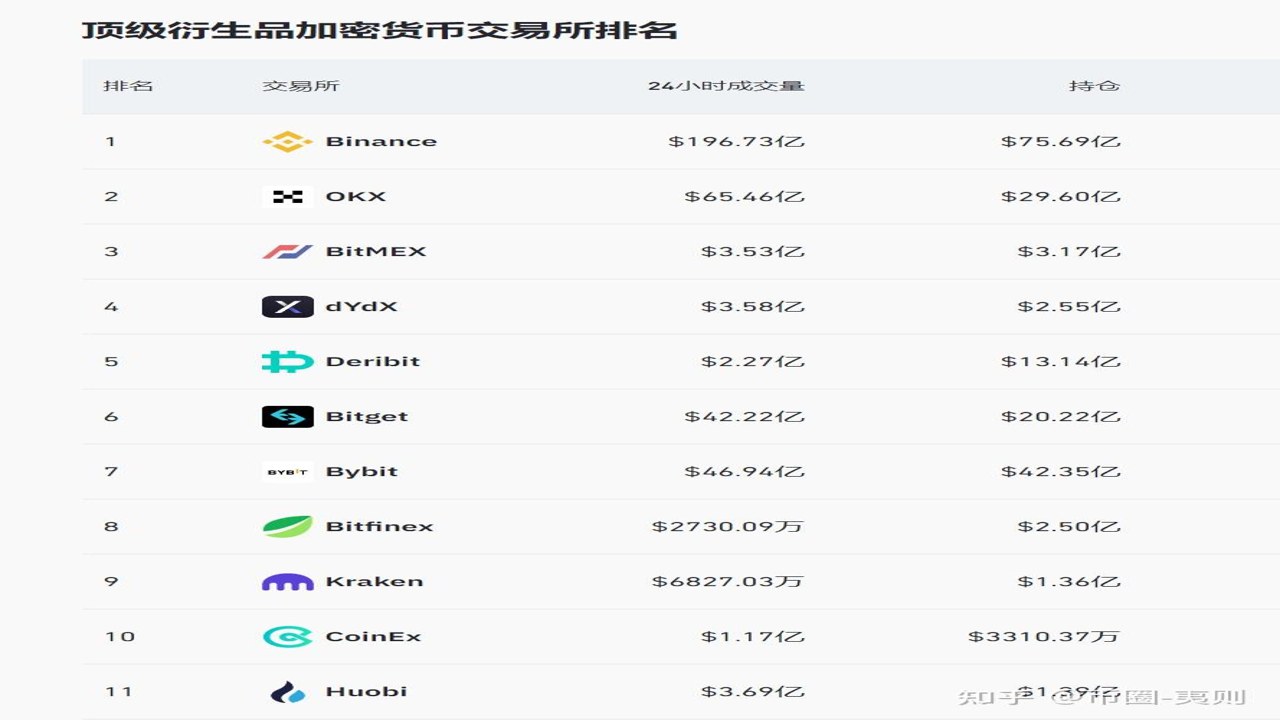Sort by 24小时成交量 column header
This screenshot has height=720, width=1280.
(x=726, y=86)
